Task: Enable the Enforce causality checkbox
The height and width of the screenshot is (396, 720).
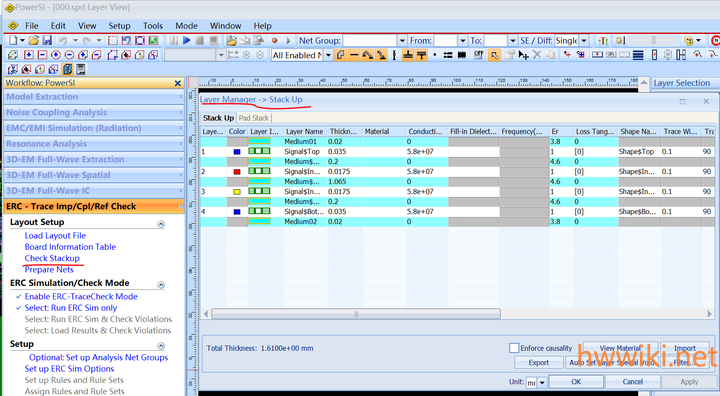Action: click(514, 348)
